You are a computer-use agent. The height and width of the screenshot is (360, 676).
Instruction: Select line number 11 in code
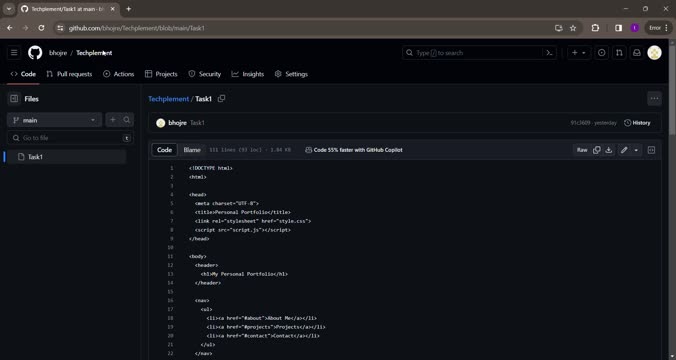pyautogui.click(x=170, y=257)
